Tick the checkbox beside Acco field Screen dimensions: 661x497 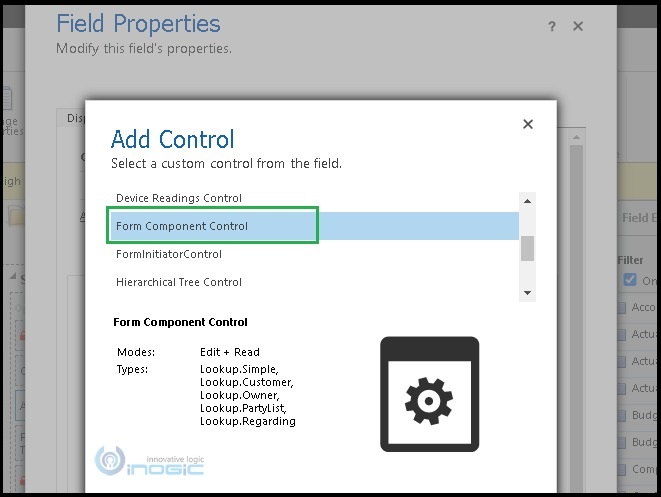point(622,307)
